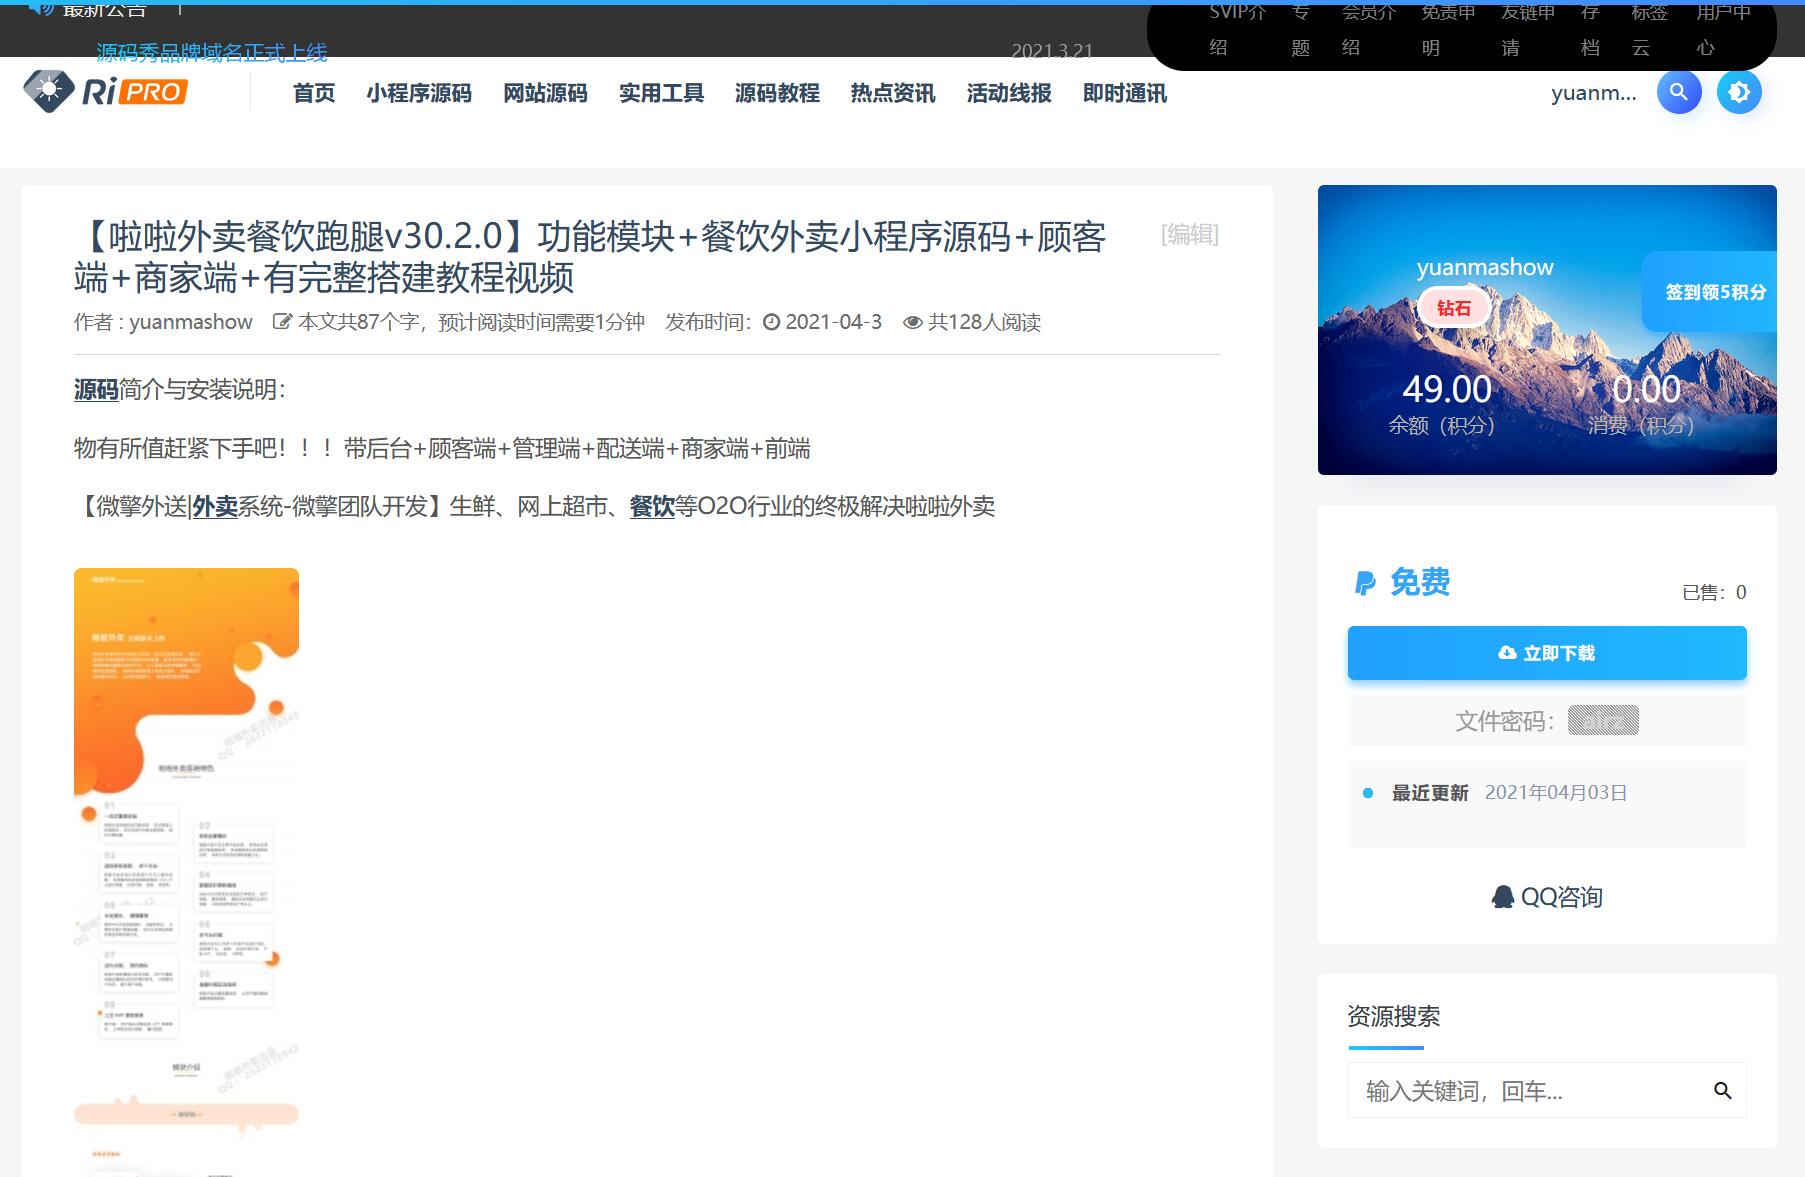
Task: Click the view count eye icon
Action: [912, 323]
